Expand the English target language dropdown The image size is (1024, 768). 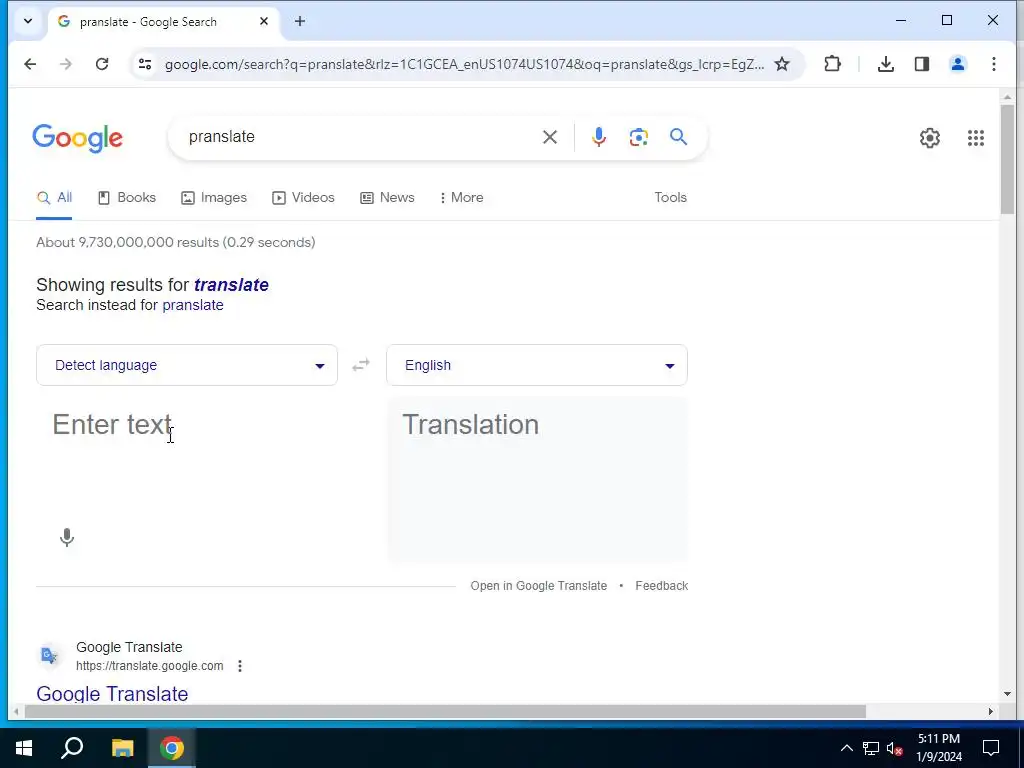(537, 365)
